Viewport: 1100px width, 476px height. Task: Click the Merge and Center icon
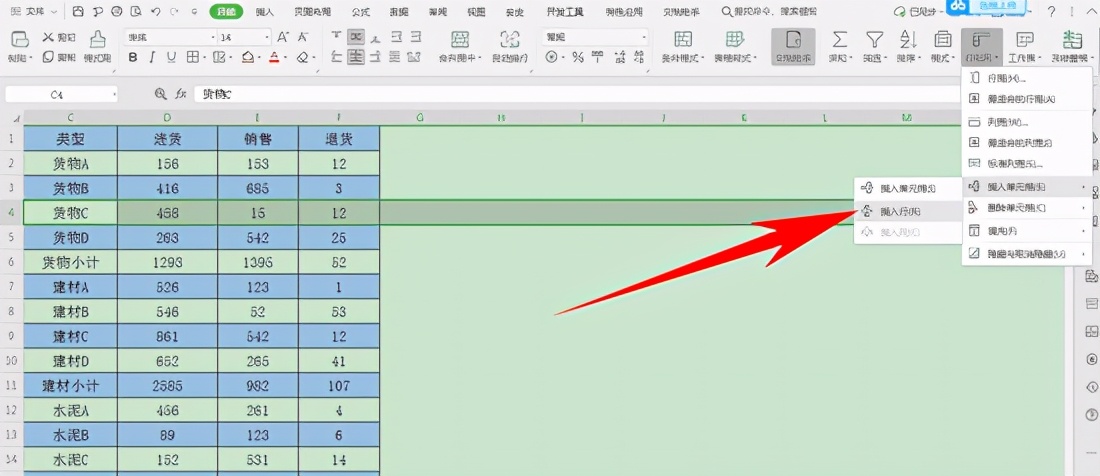pyautogui.click(x=460, y=39)
